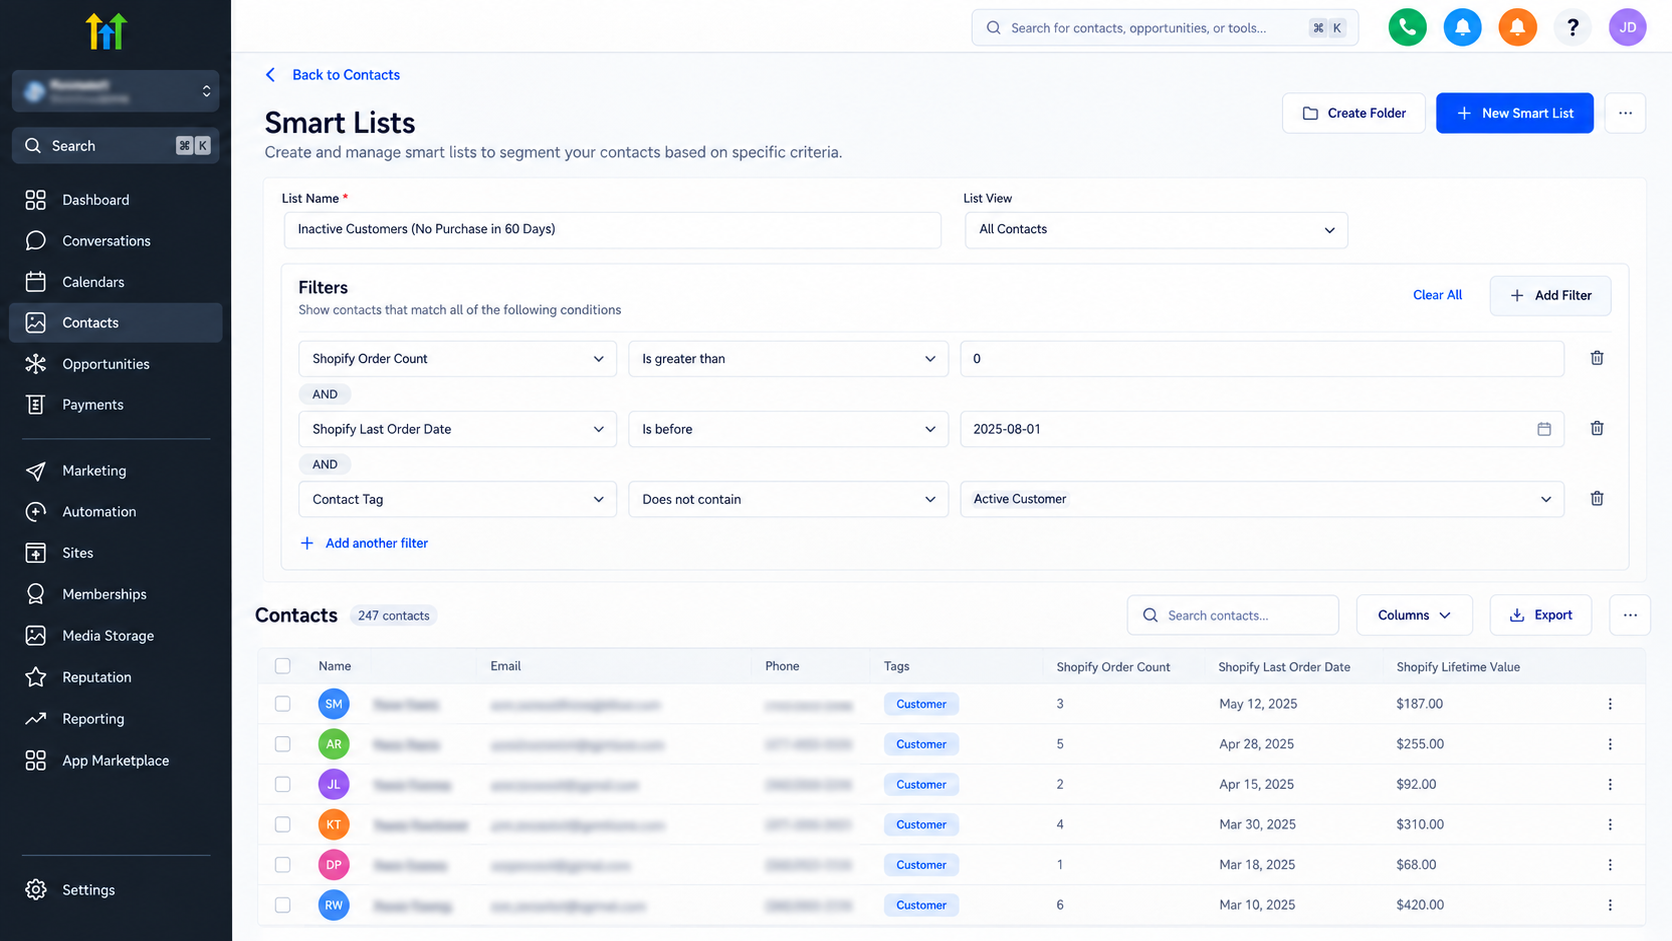
Task: Check the box for the JL contact row
Action: pyautogui.click(x=283, y=785)
